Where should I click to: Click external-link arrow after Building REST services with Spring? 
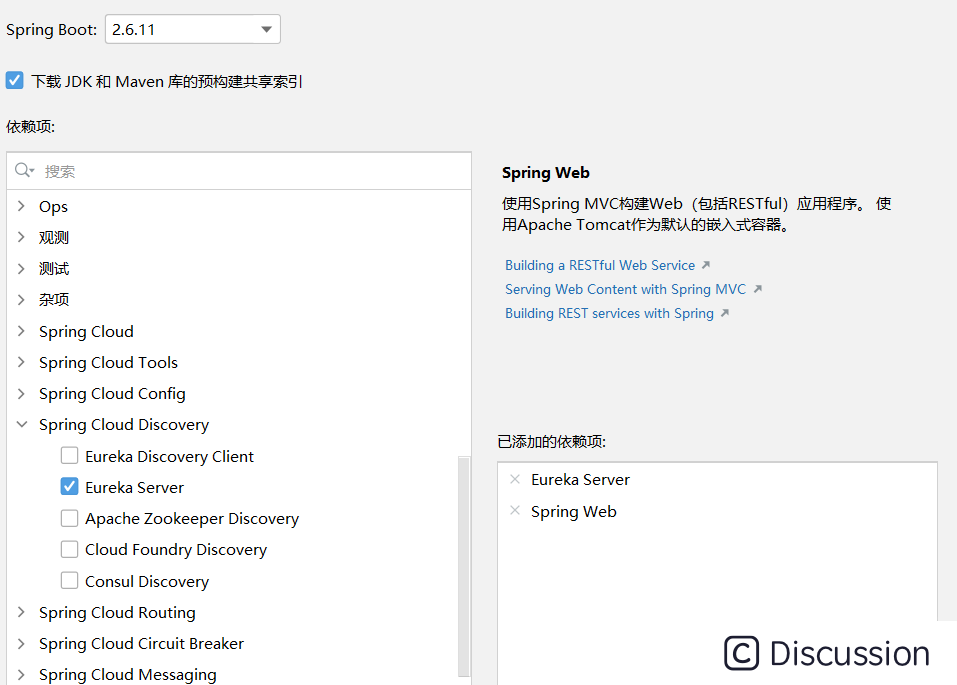(x=723, y=313)
